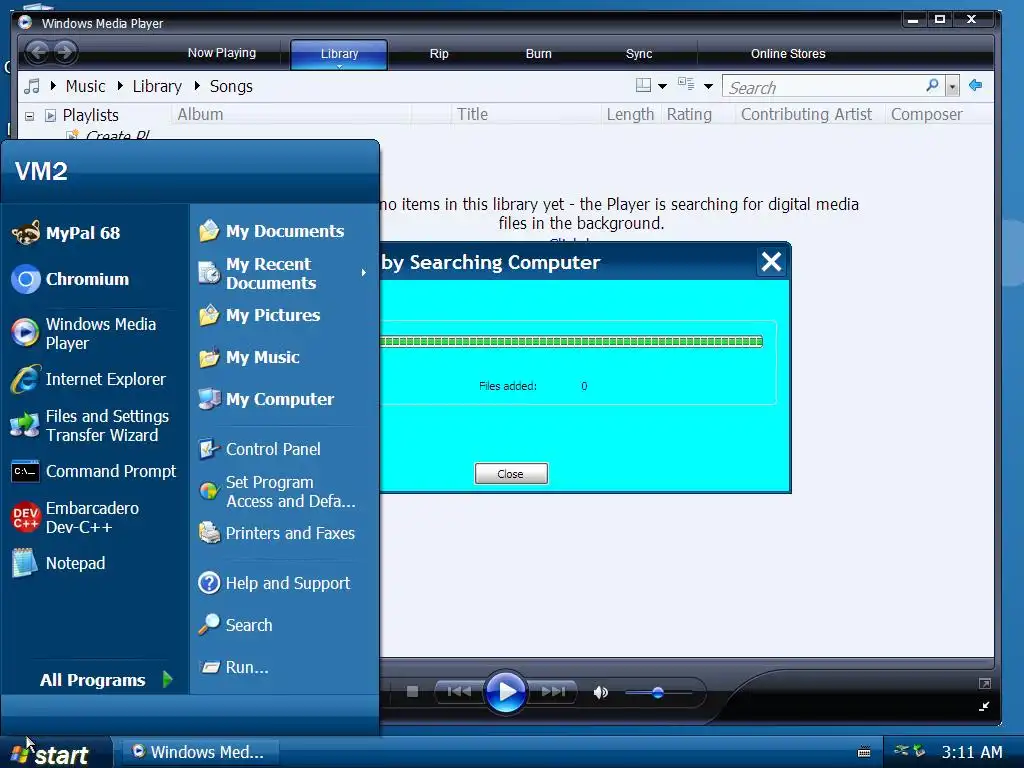The width and height of the screenshot is (1024, 768).
Task: Open the Songs breadcrumb dropdown arrow
Action: (197, 86)
